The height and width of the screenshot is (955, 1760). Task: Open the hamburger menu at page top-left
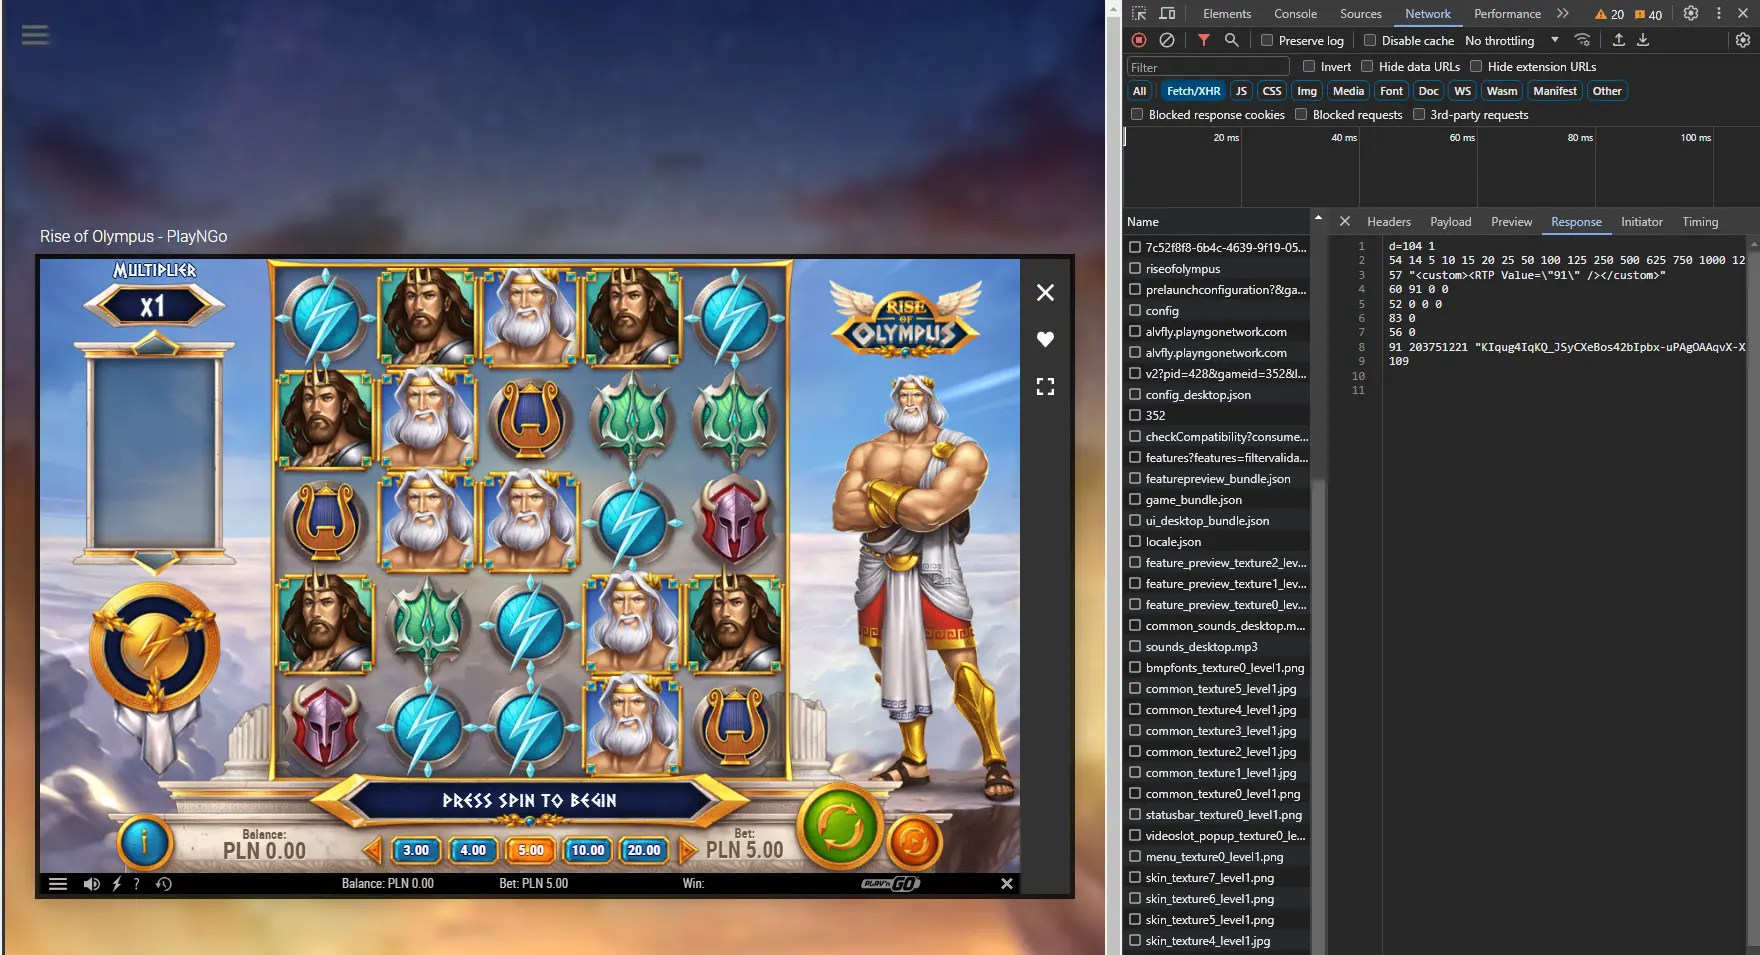click(36, 35)
